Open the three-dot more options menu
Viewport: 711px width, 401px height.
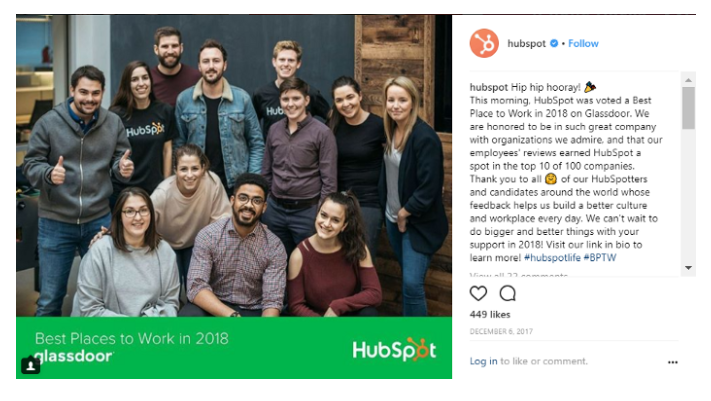(x=672, y=362)
